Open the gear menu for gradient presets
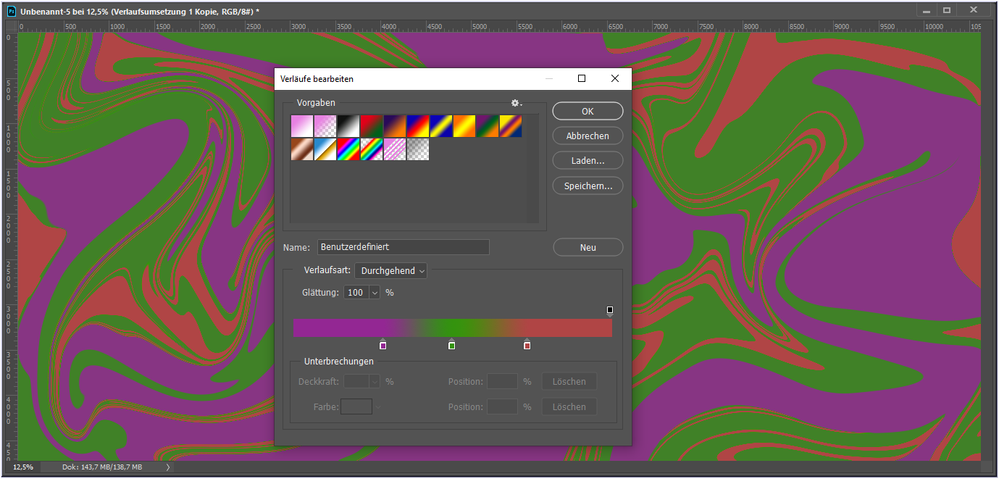Image resolution: width=999 pixels, height=479 pixels. pos(516,103)
